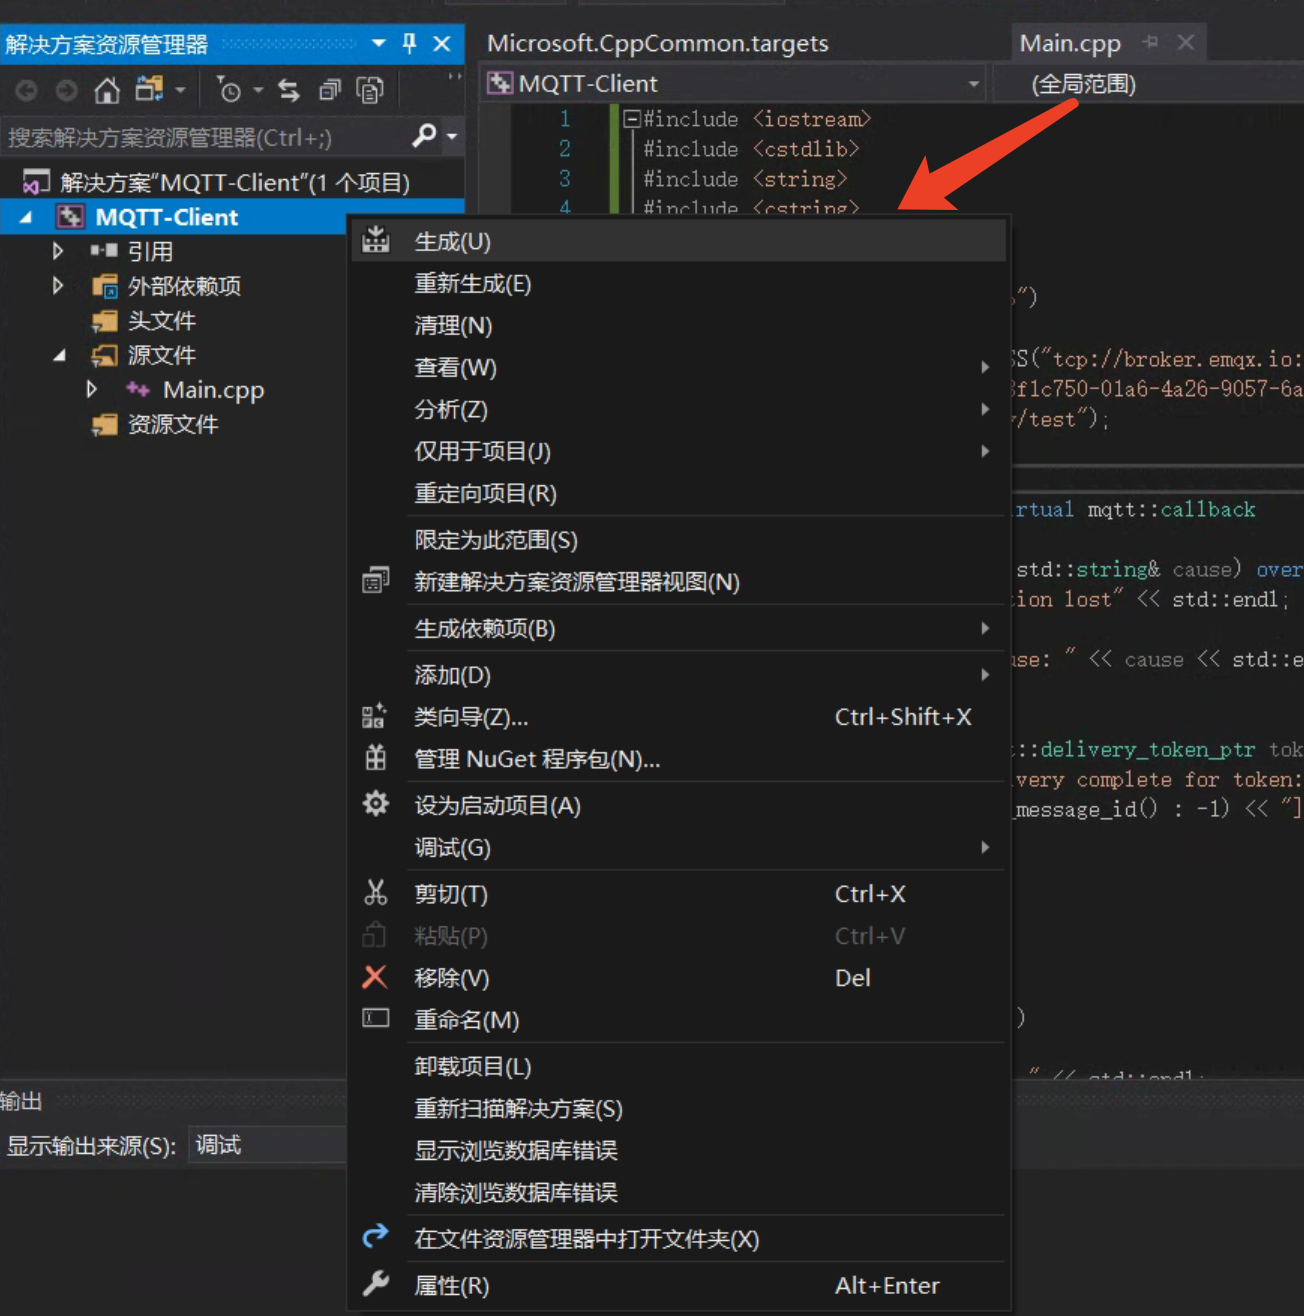
Task: Expand the Main.cpp tree node
Action: [x=92, y=389]
